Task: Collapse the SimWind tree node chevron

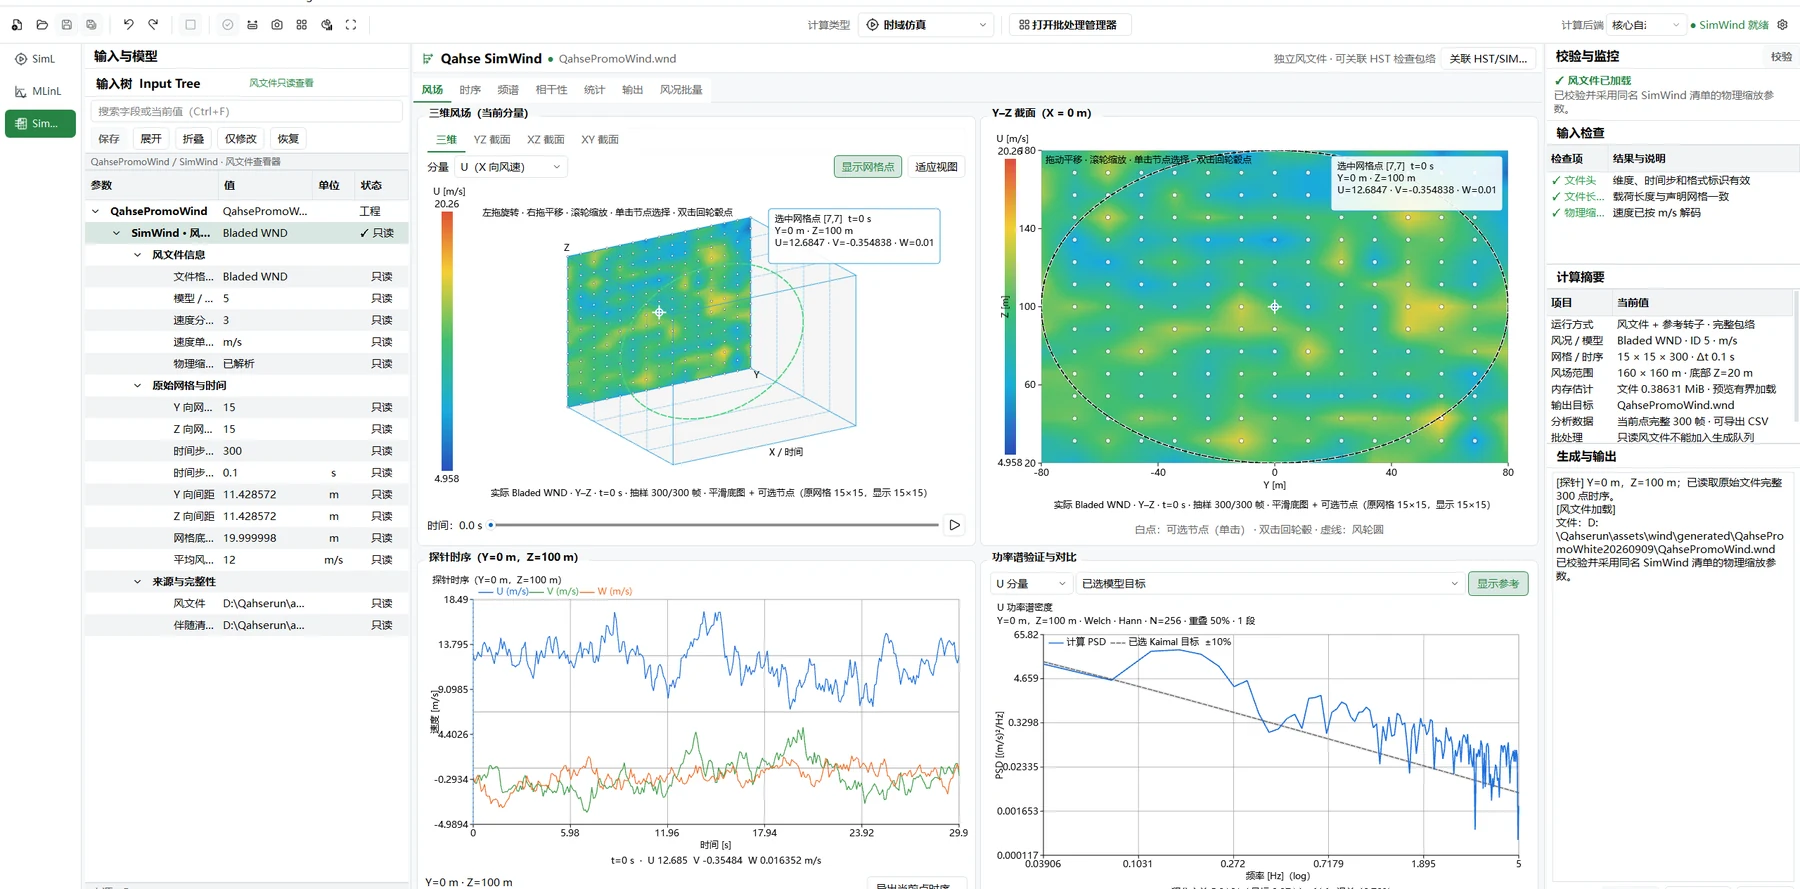Action: [x=117, y=233]
